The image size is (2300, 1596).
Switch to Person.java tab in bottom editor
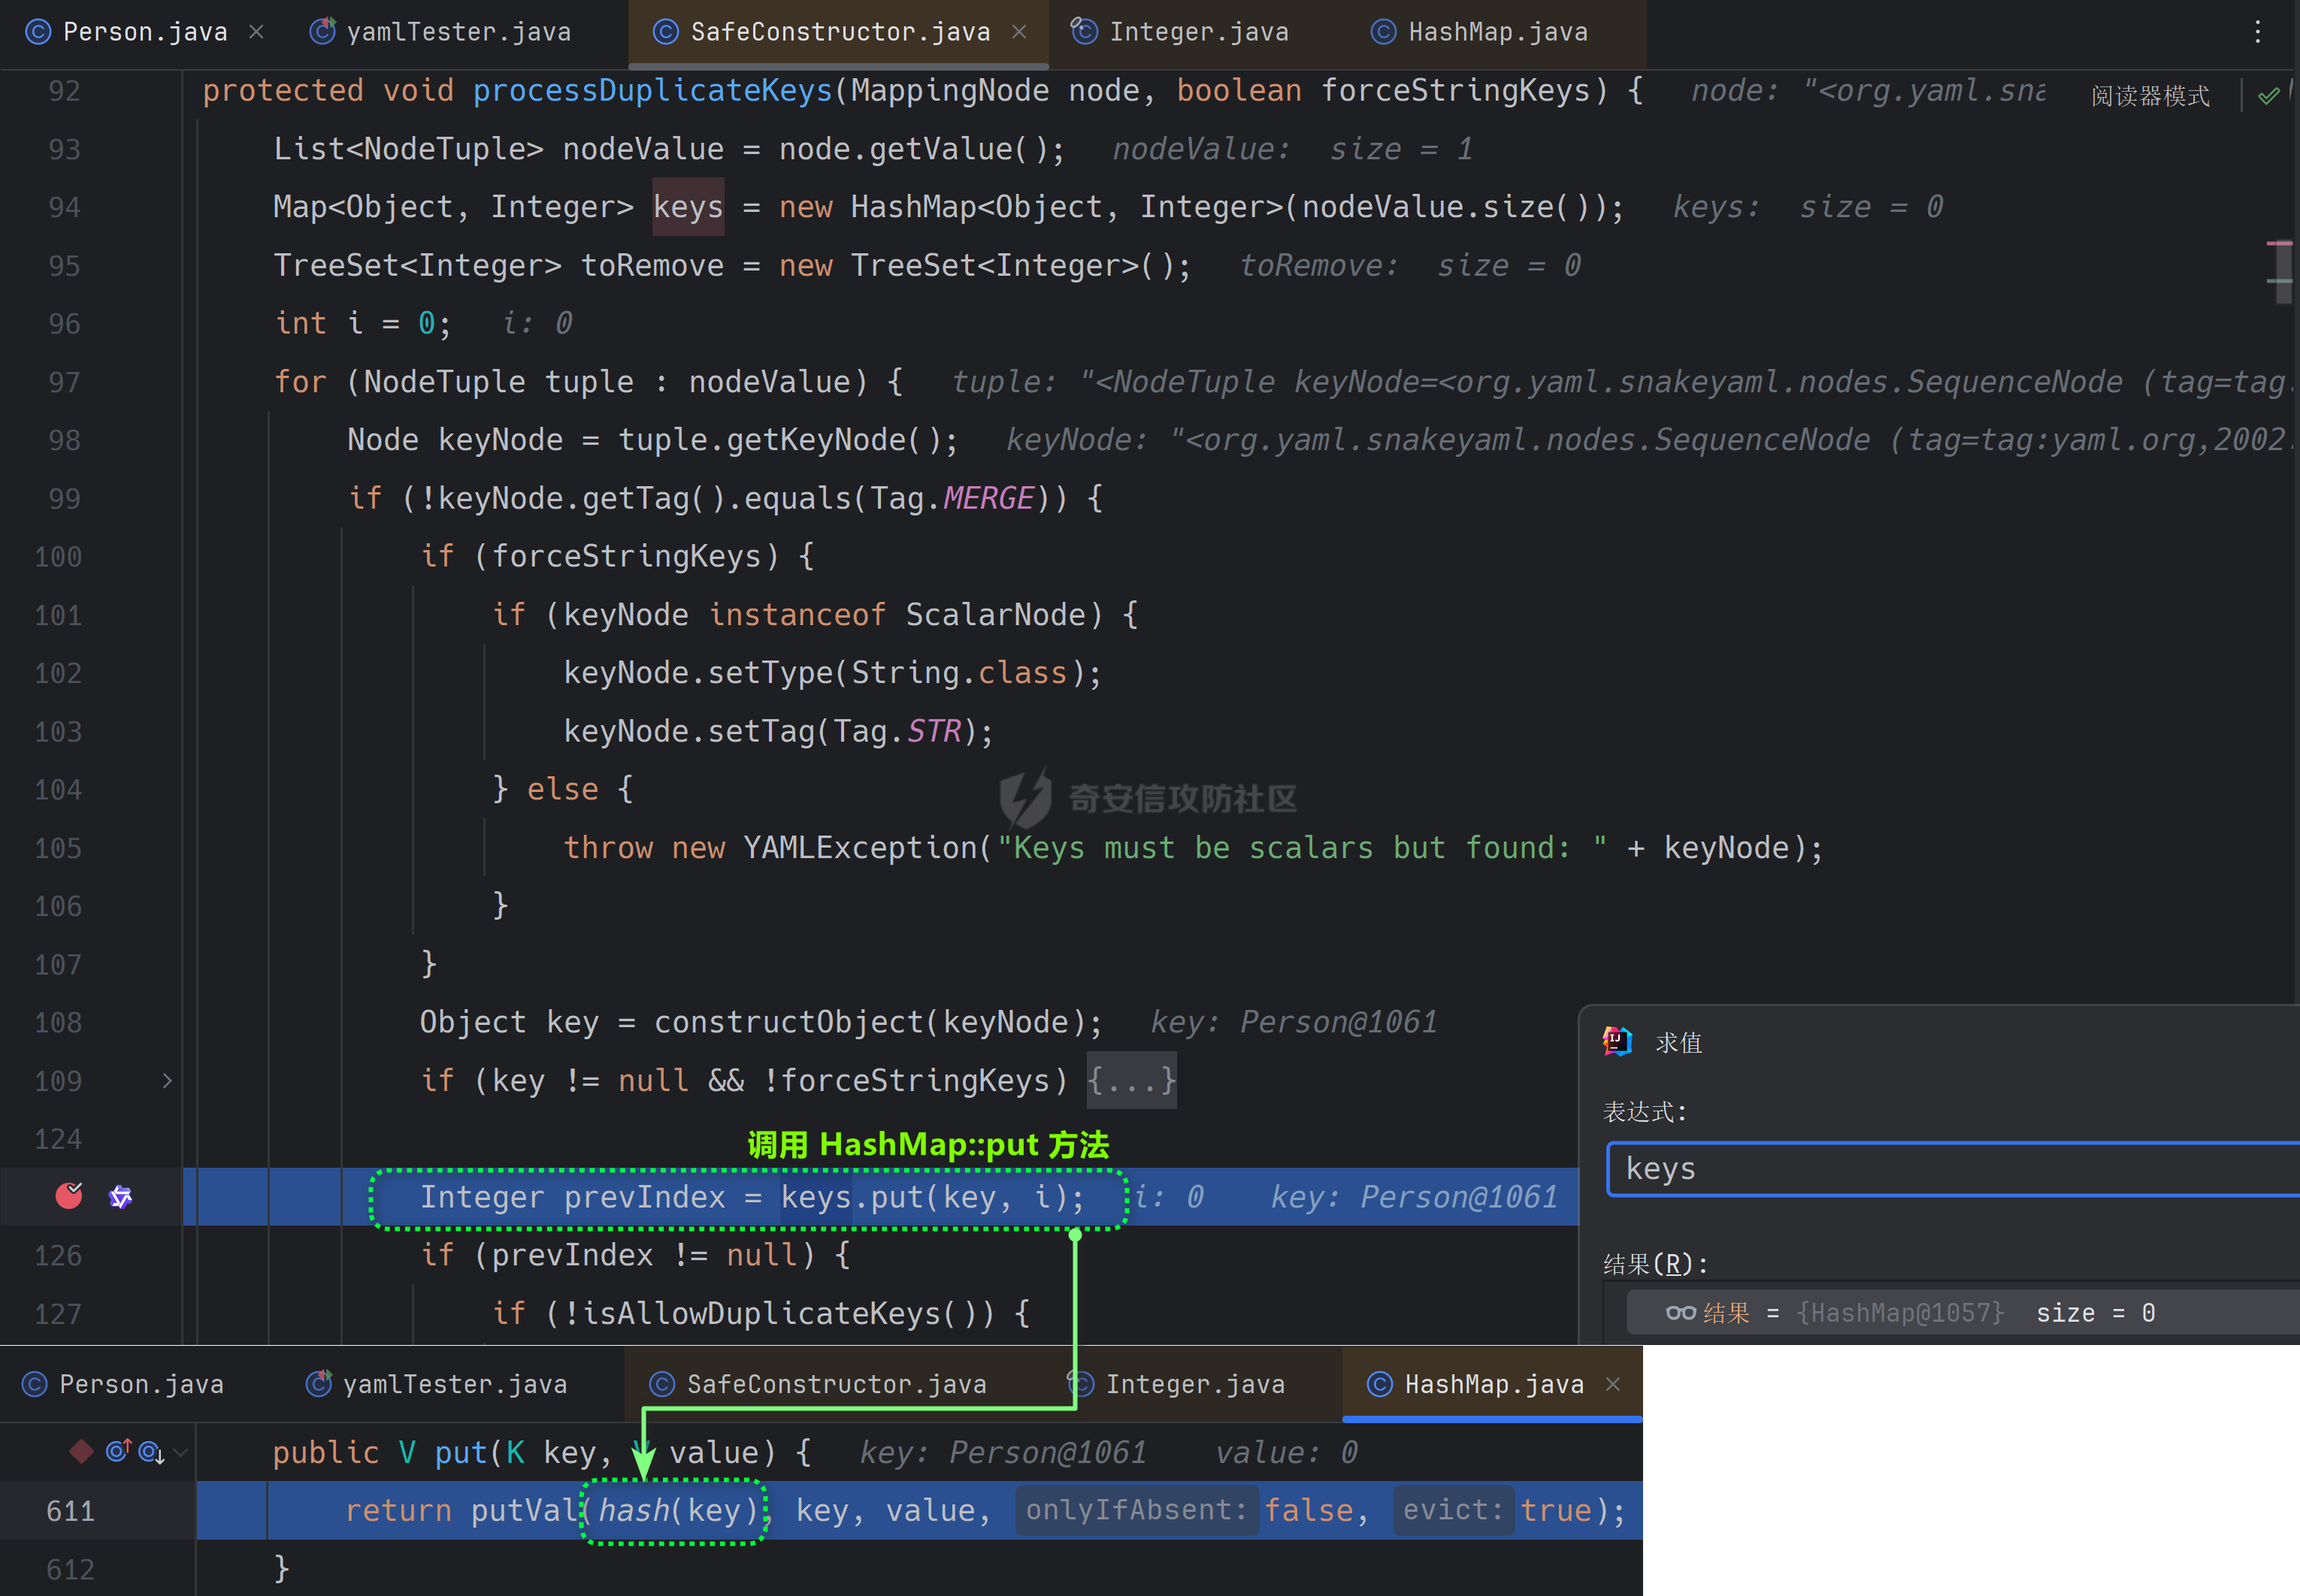click(141, 1384)
